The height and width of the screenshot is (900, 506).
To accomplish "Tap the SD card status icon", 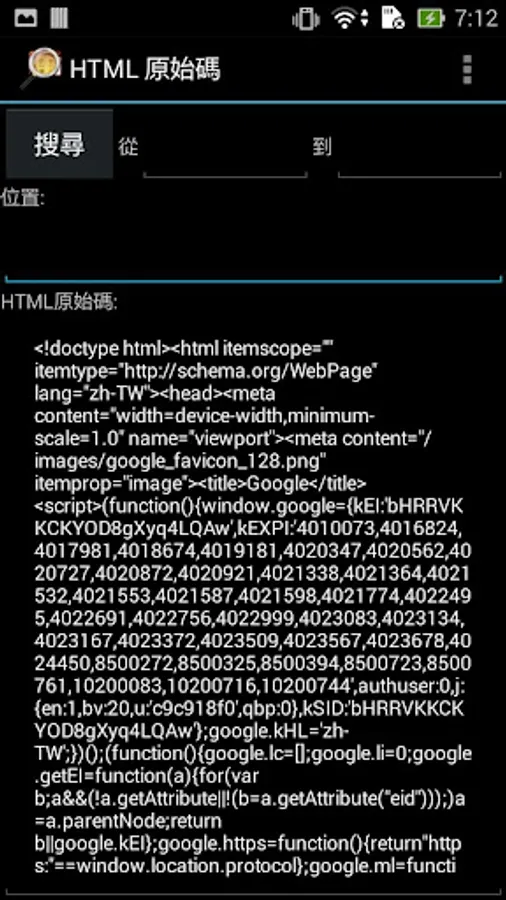I will 393,18.
